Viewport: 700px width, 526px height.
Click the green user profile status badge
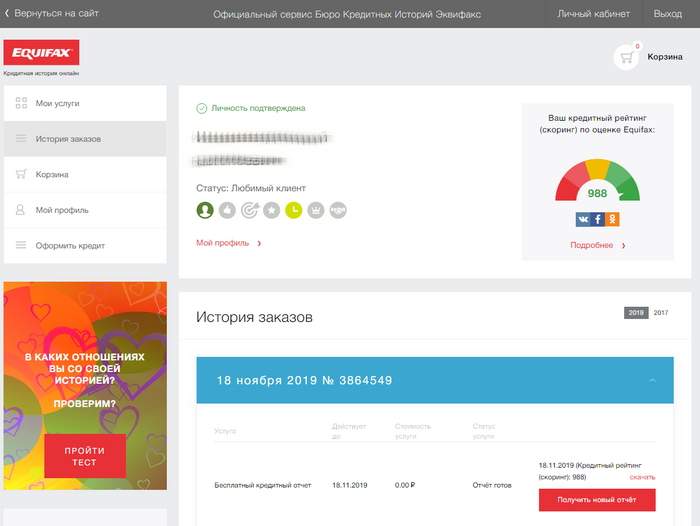coord(205,210)
